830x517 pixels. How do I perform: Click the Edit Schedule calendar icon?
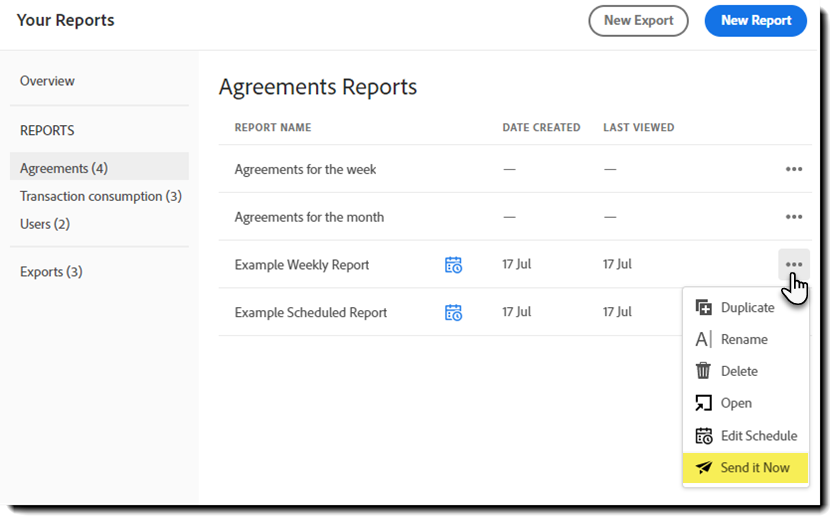coord(703,436)
